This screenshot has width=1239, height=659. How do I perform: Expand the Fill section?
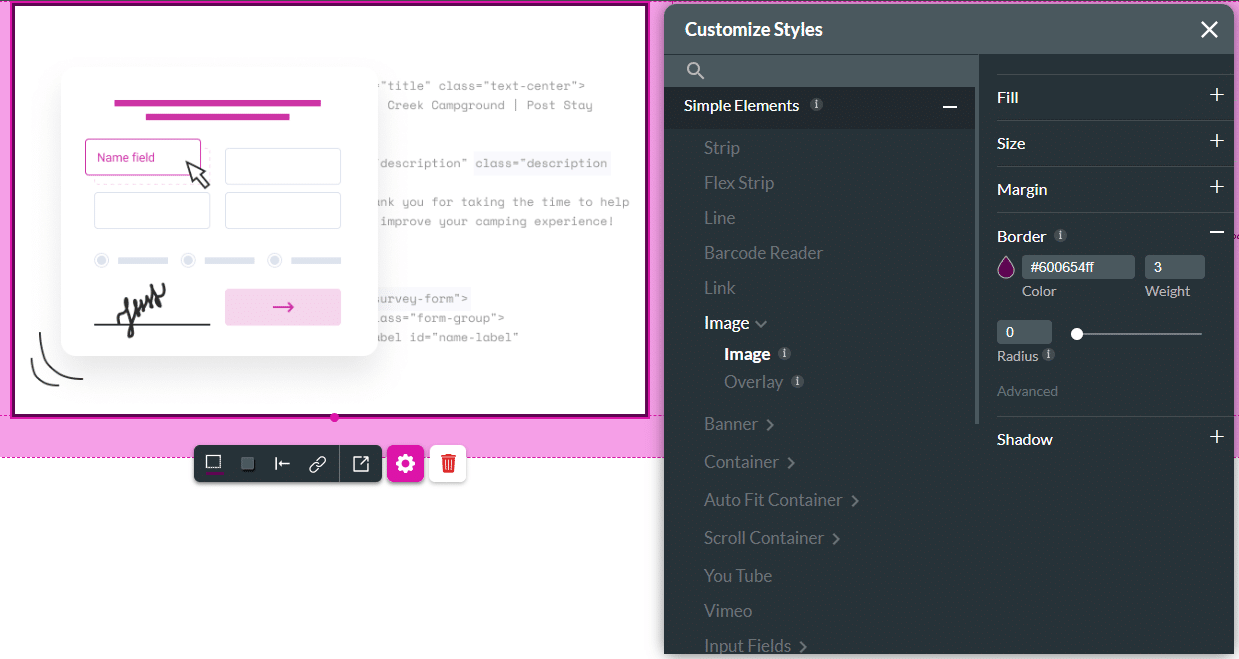[1216, 96]
